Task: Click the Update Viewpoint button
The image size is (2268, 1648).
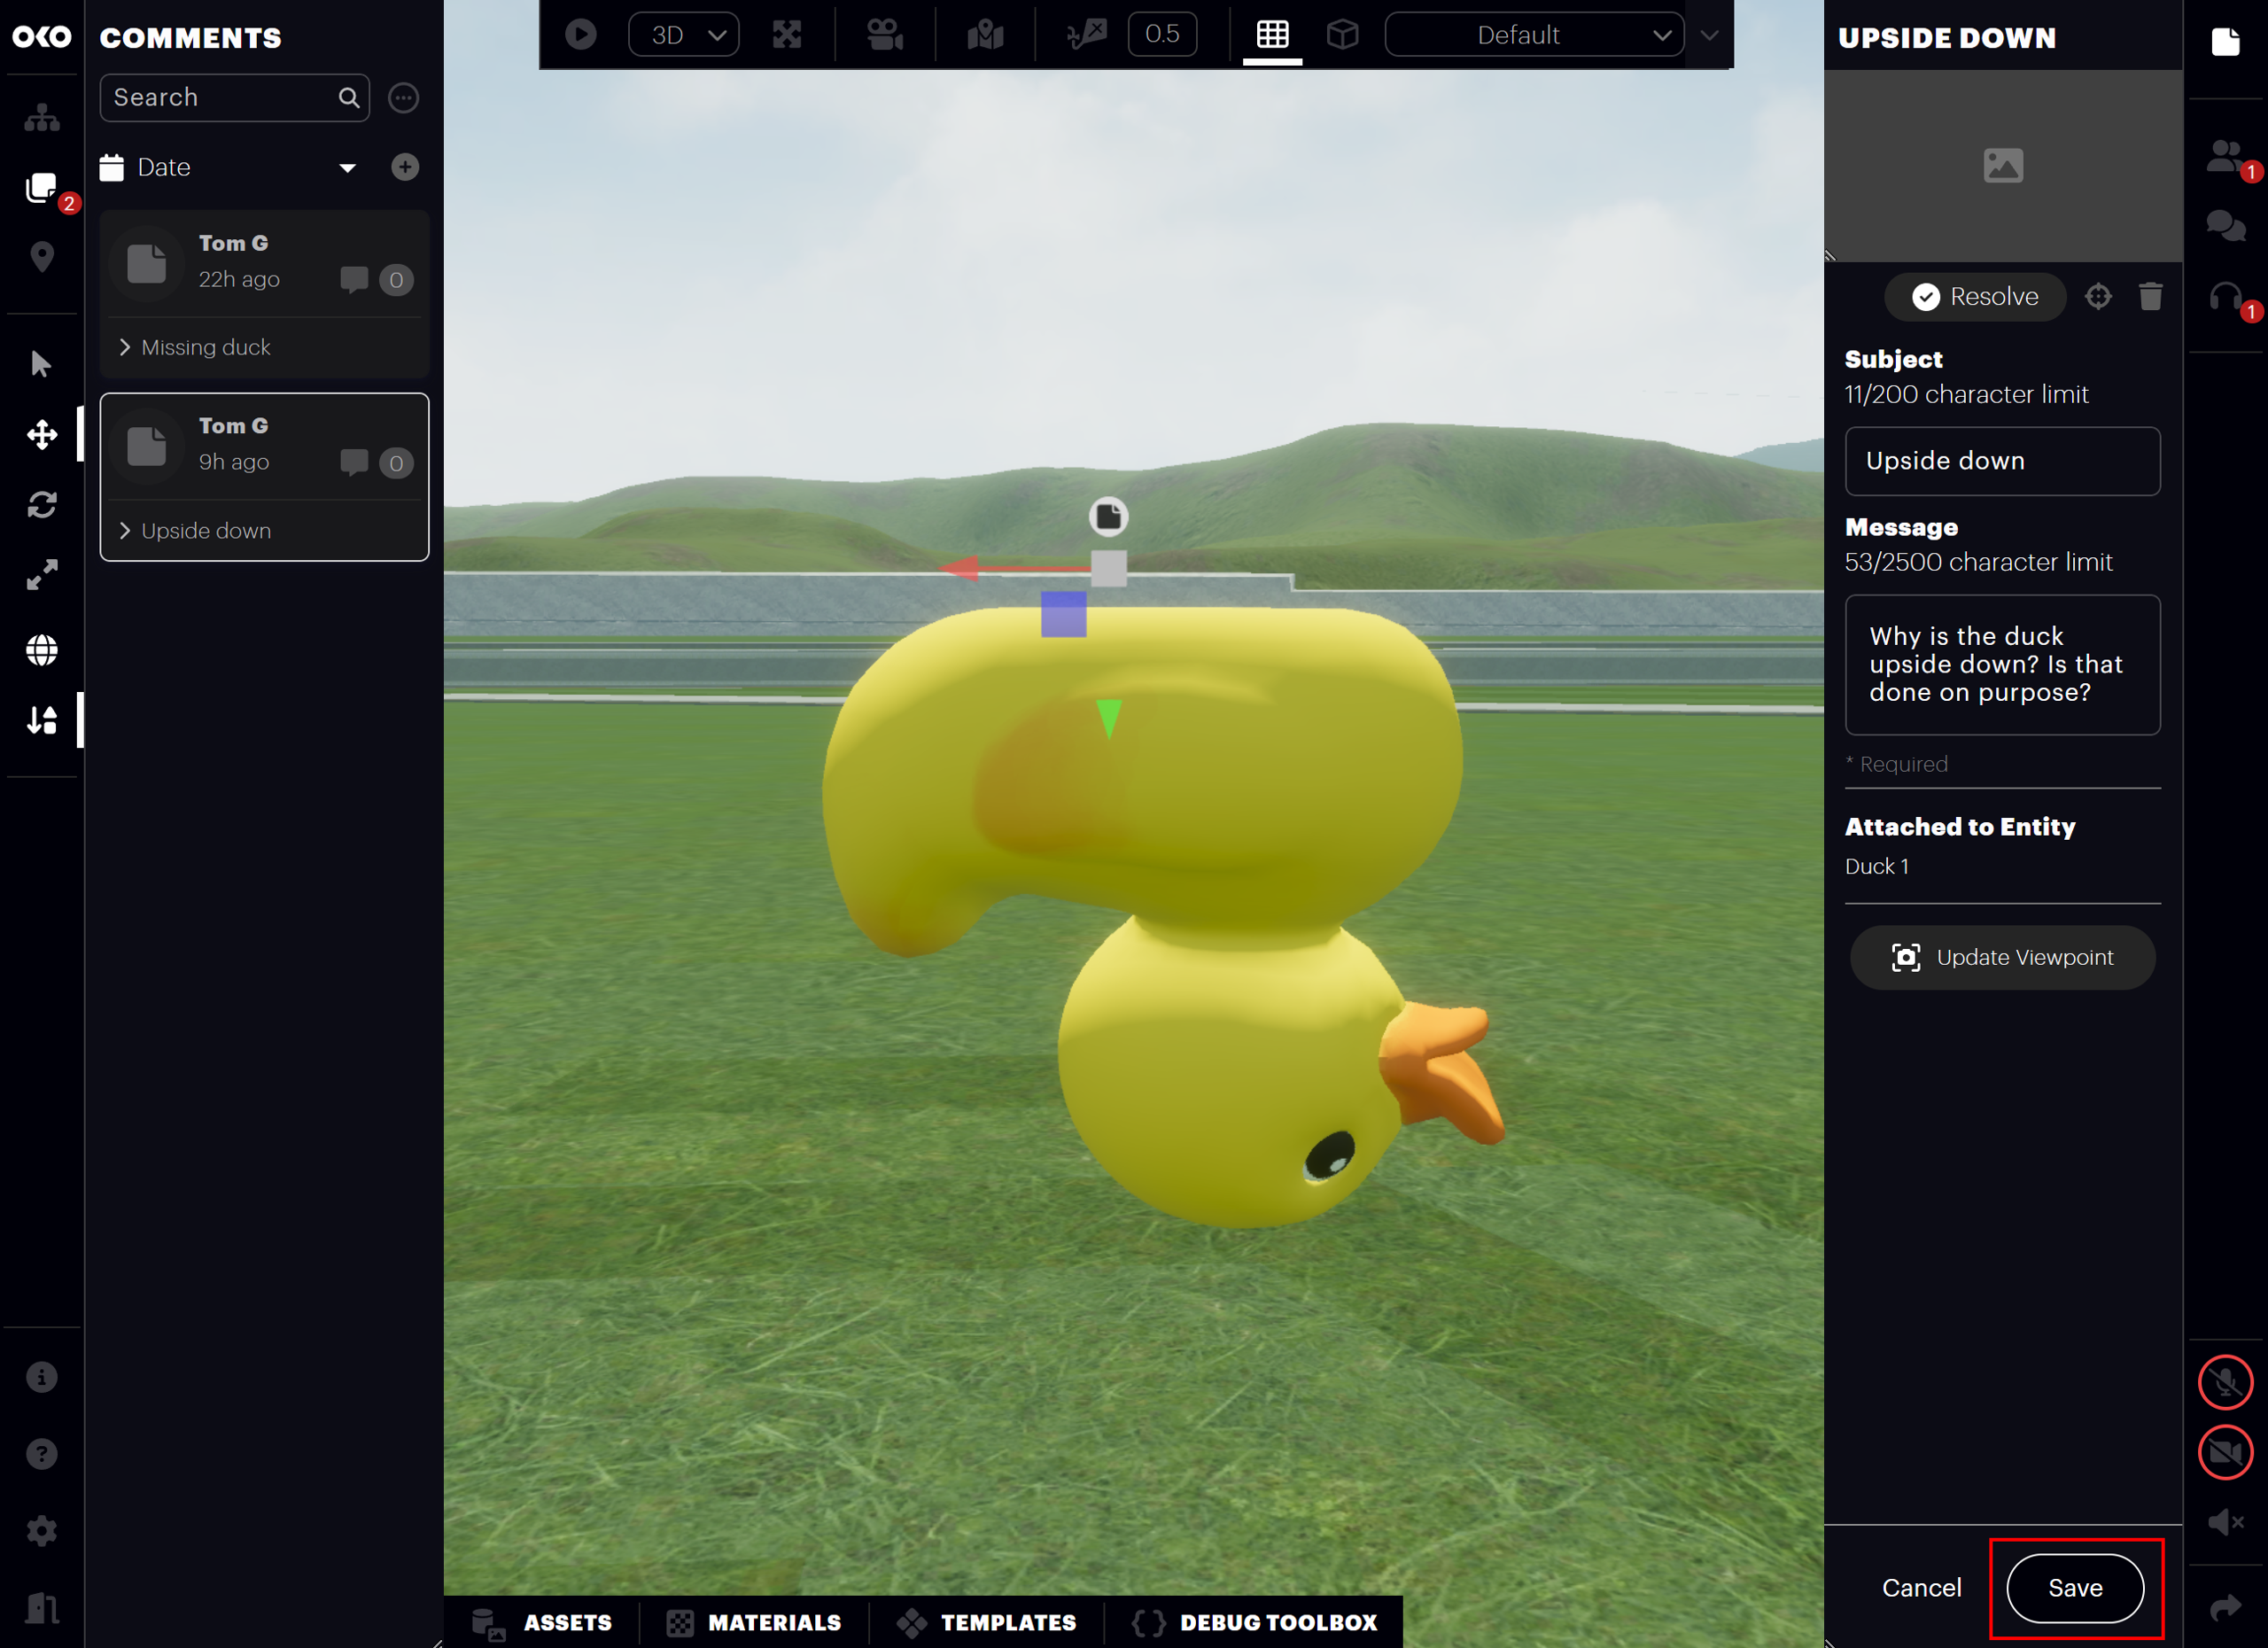Action: coord(2002,957)
